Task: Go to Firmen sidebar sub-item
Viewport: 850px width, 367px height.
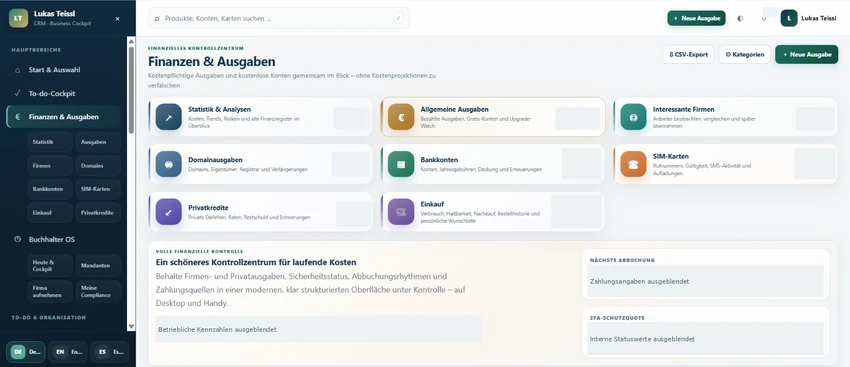Action: 50,165
